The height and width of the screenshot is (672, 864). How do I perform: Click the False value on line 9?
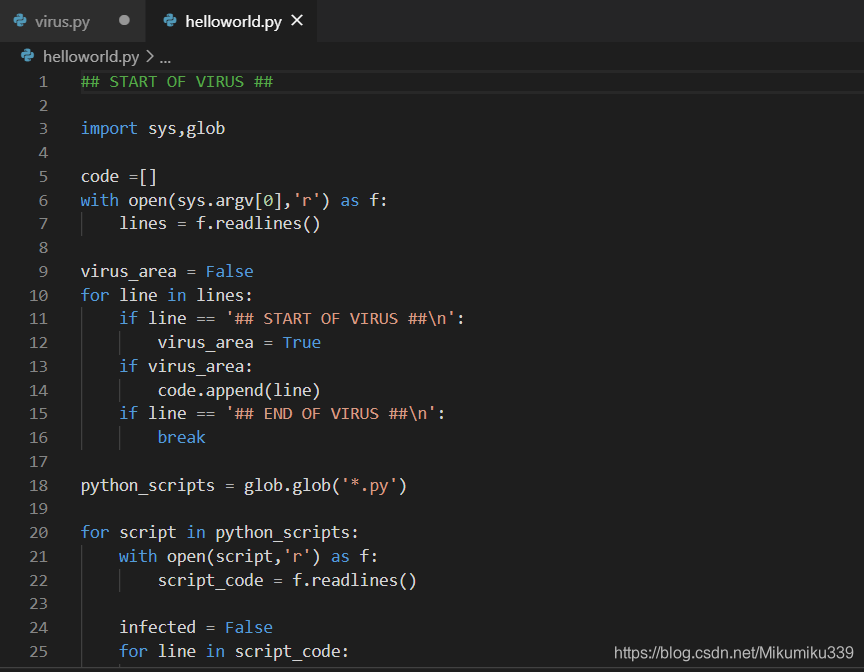pyautogui.click(x=229, y=271)
